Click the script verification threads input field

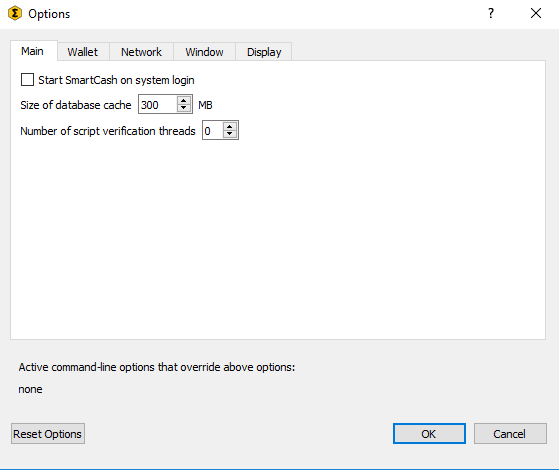click(213, 130)
